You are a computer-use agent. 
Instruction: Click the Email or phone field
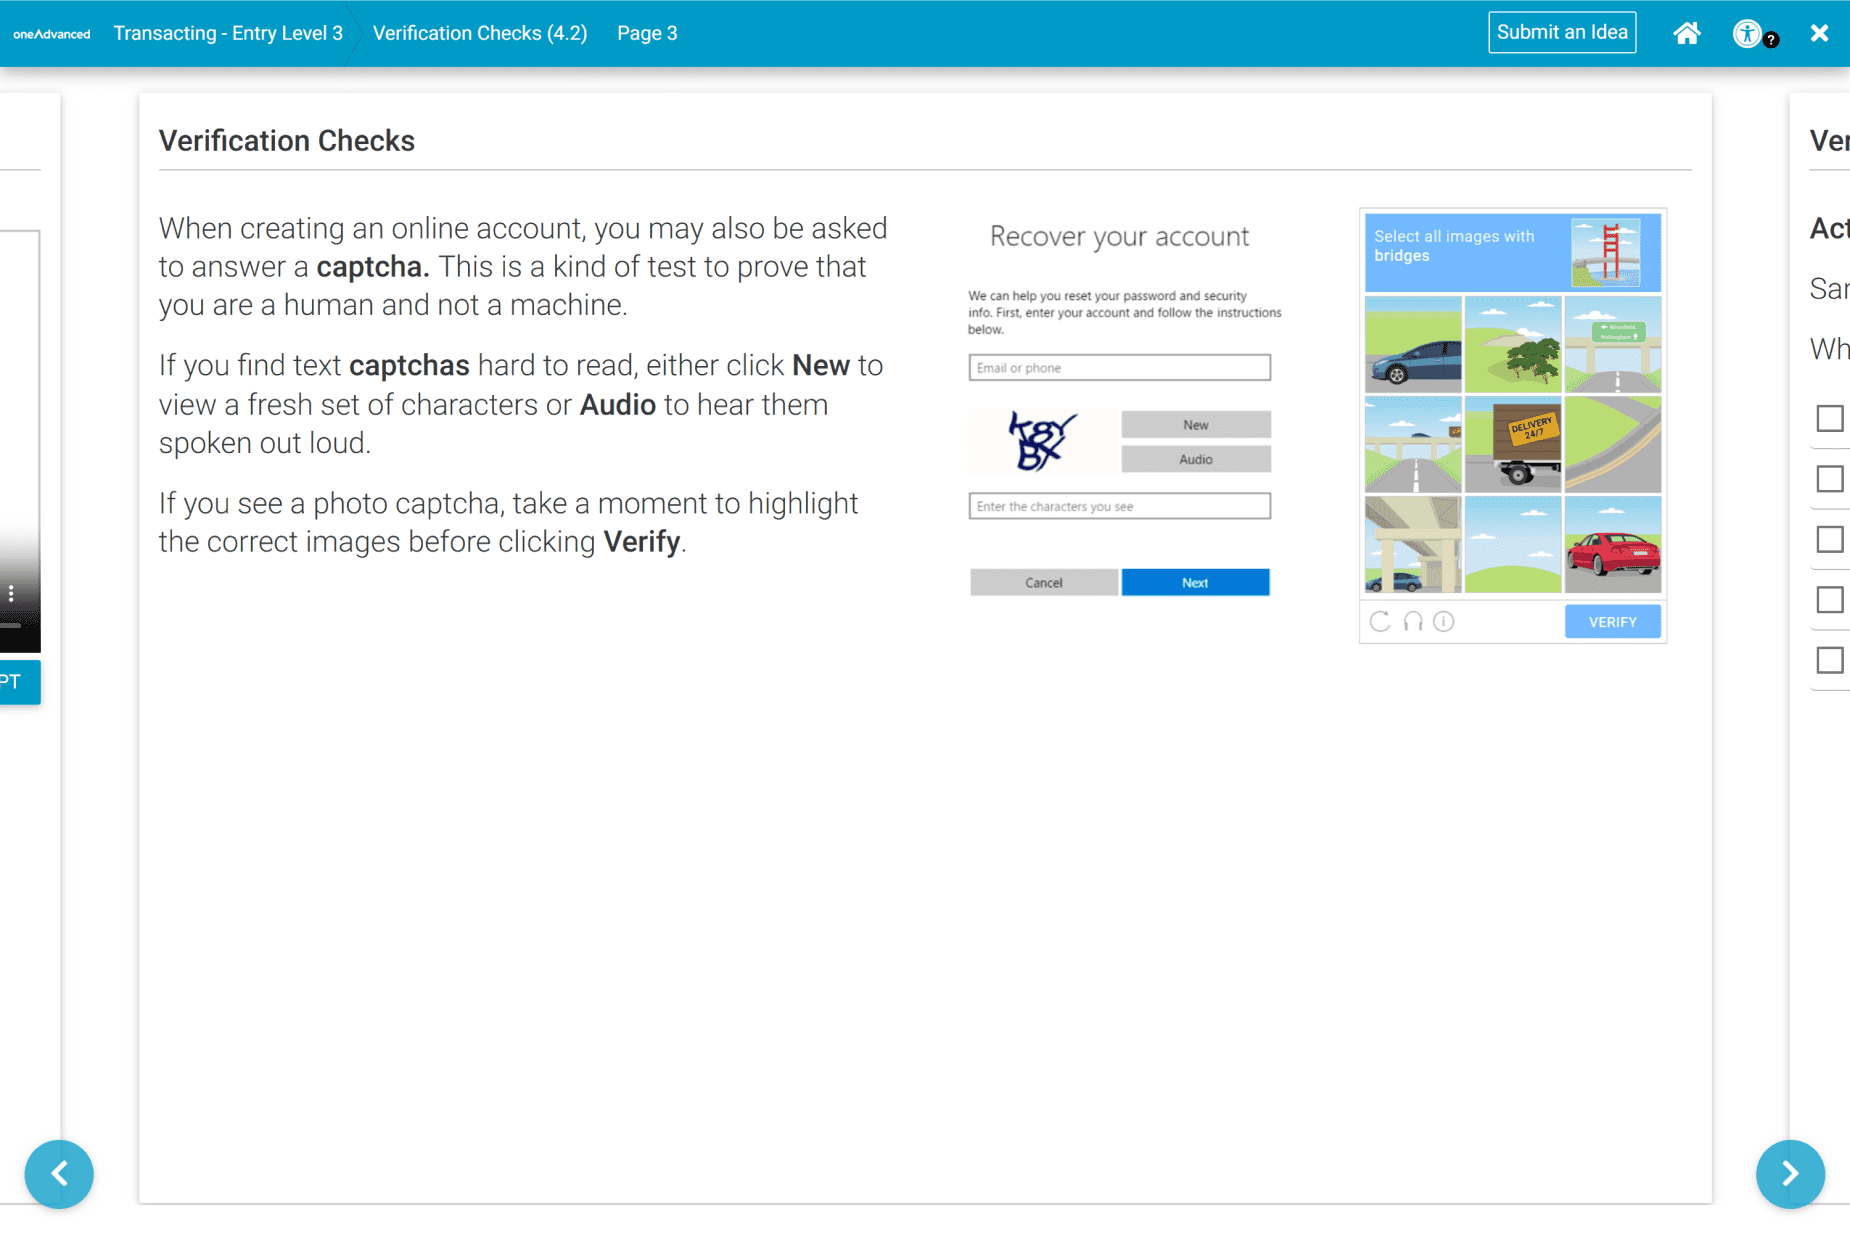[1119, 367]
